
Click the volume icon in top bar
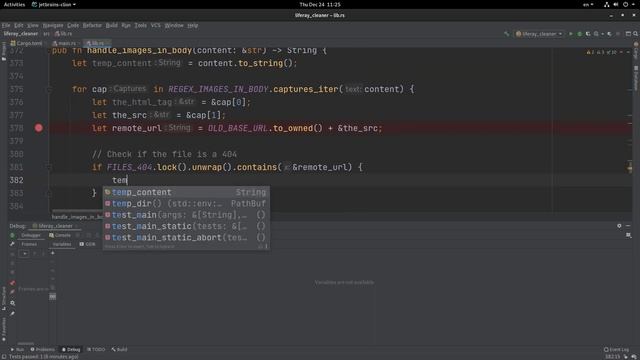pos(616,4)
